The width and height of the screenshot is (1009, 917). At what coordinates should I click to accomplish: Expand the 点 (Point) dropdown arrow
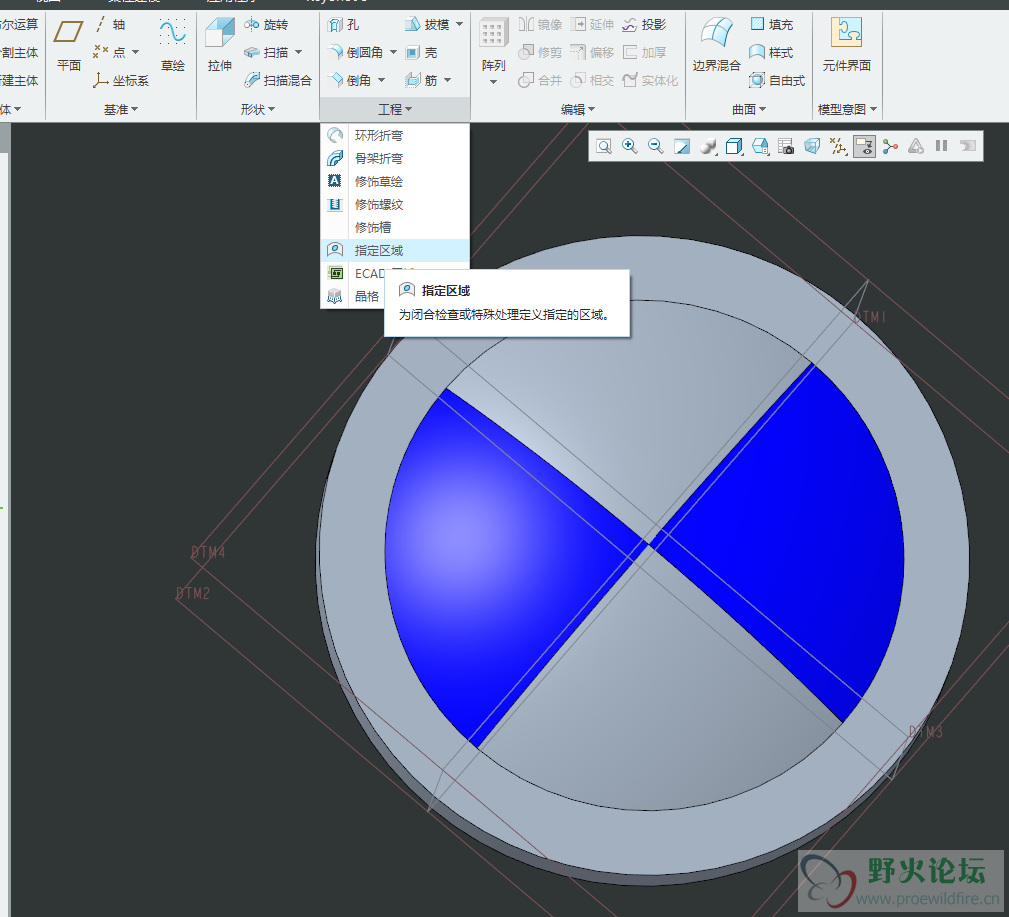coord(135,52)
